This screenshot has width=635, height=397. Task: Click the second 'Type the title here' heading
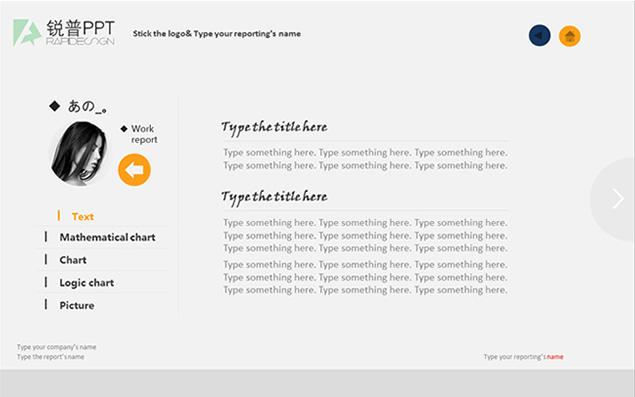(x=274, y=197)
